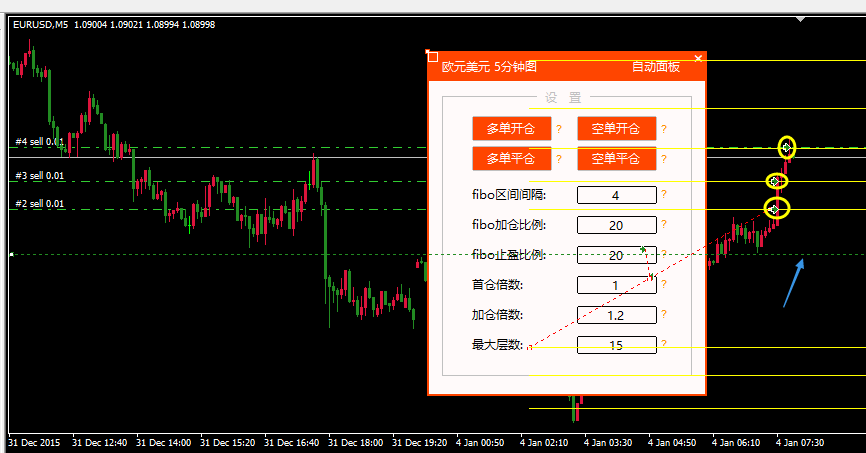The height and width of the screenshot is (453, 866).
Task: Click the panel corner square handle icon
Action: click(432, 56)
